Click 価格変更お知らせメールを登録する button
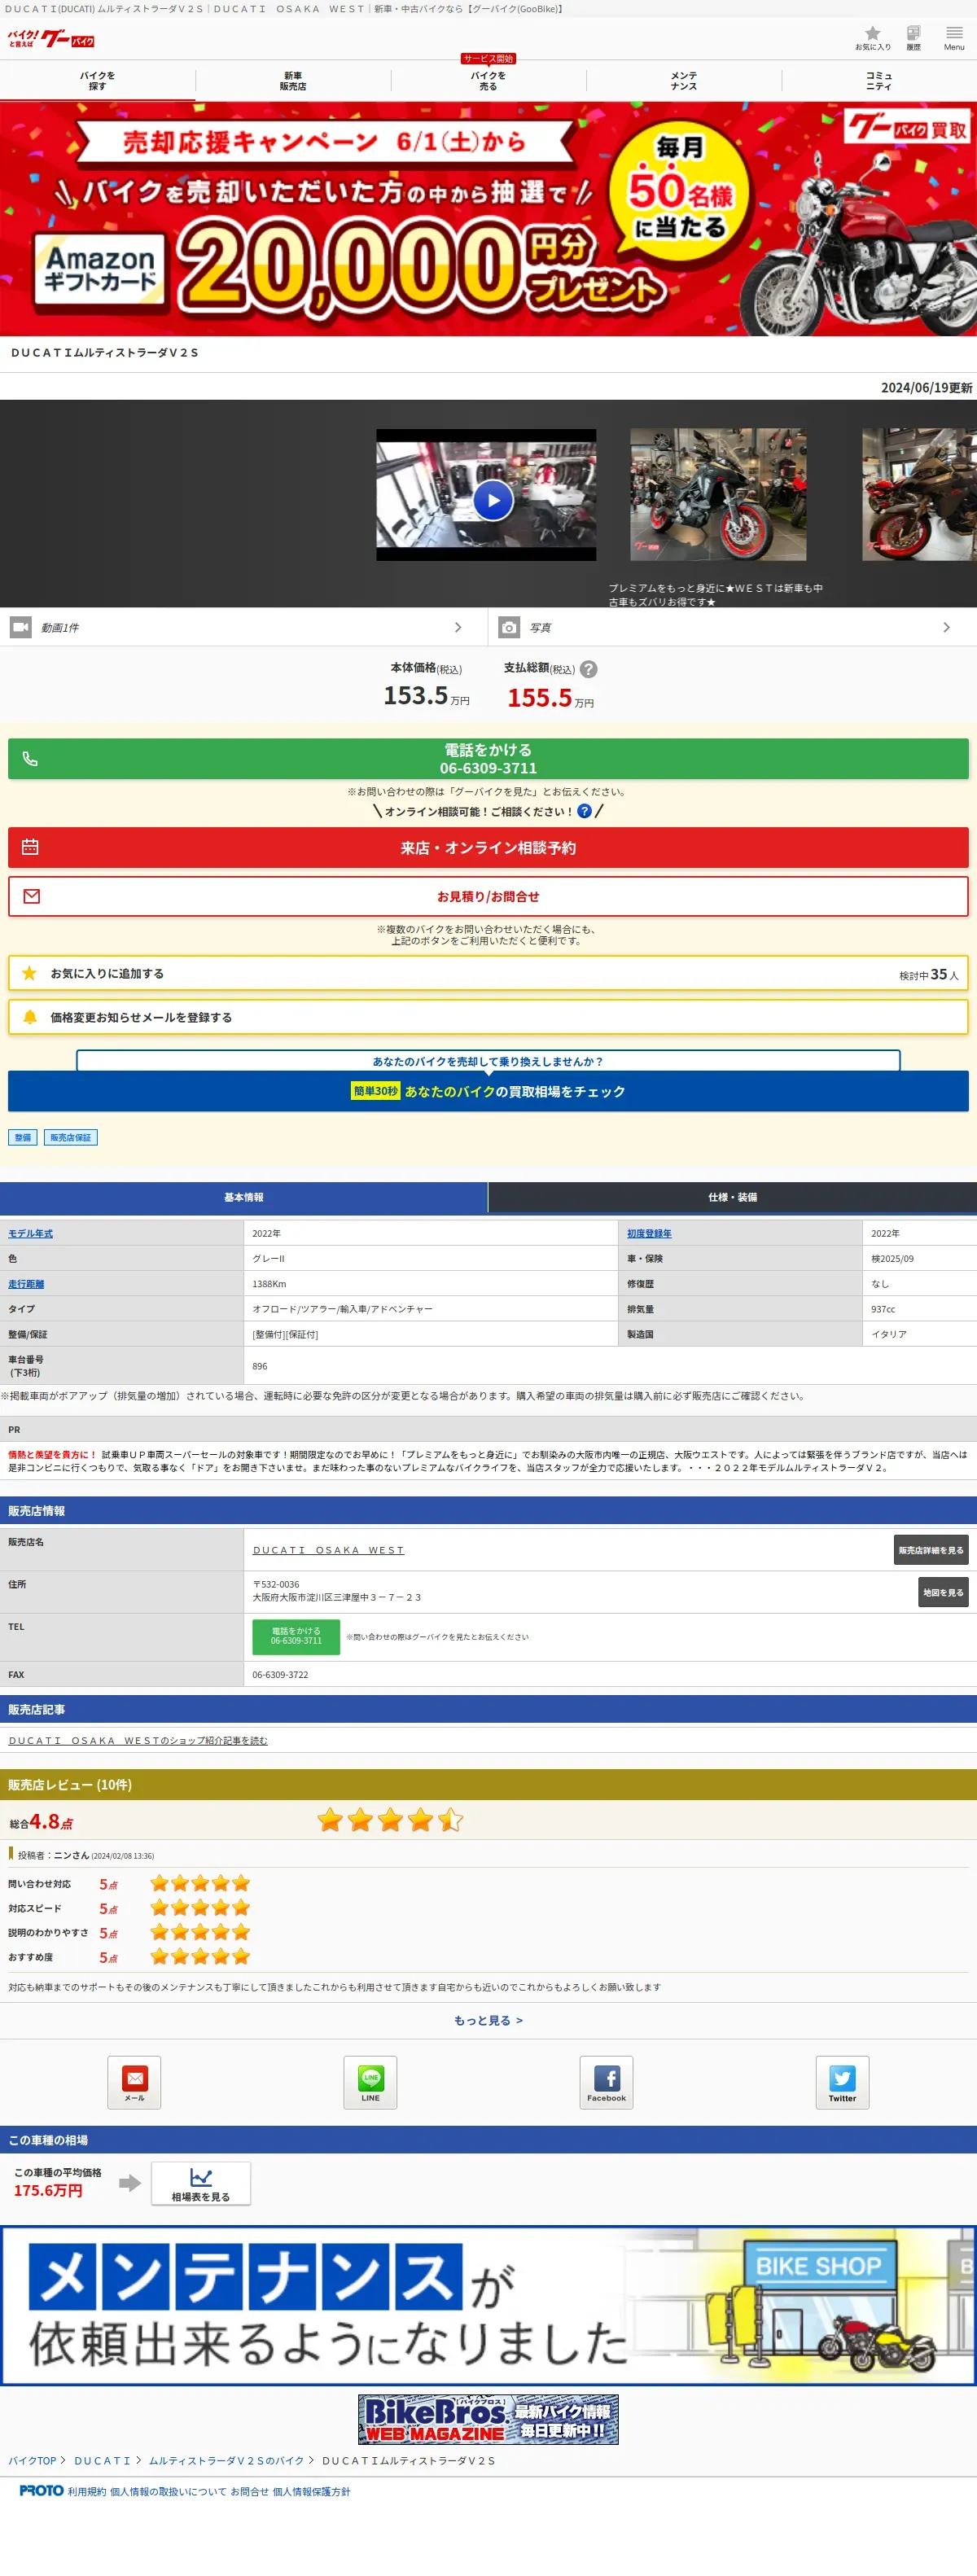This screenshot has height=2576, width=977. pos(488,1017)
